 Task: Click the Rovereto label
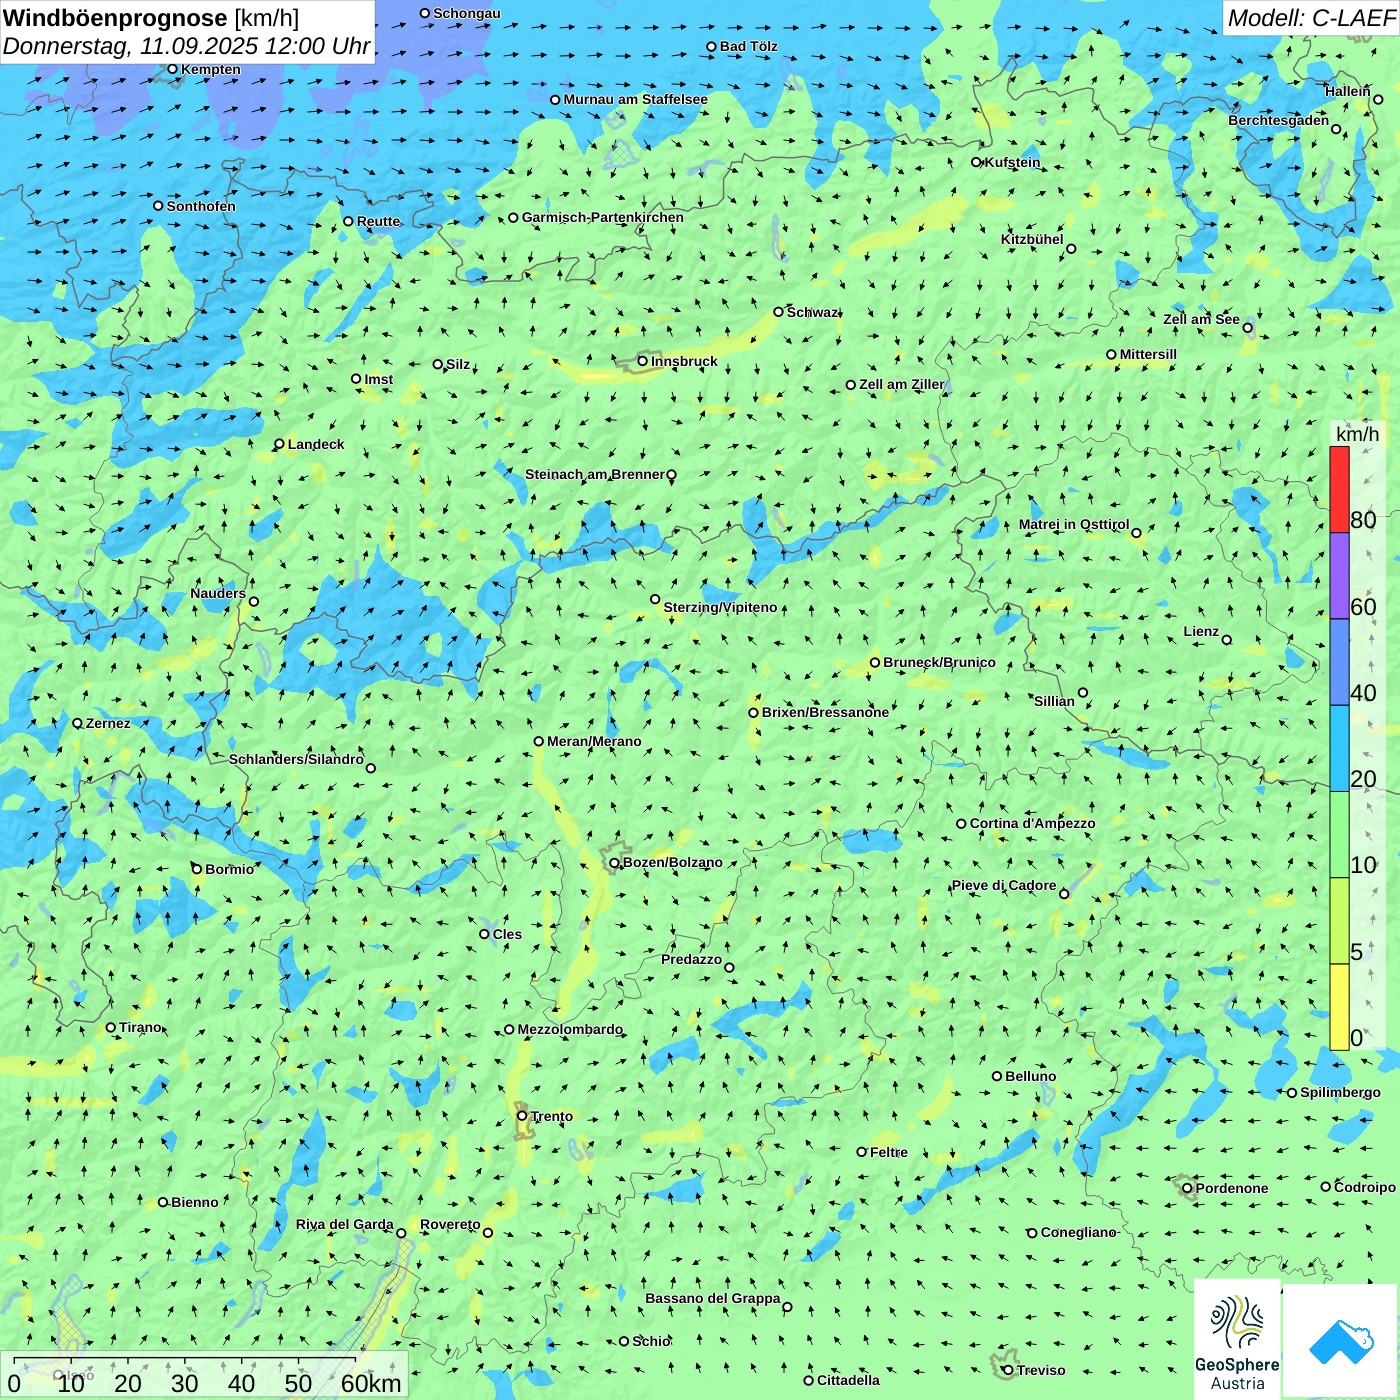click(x=450, y=1224)
